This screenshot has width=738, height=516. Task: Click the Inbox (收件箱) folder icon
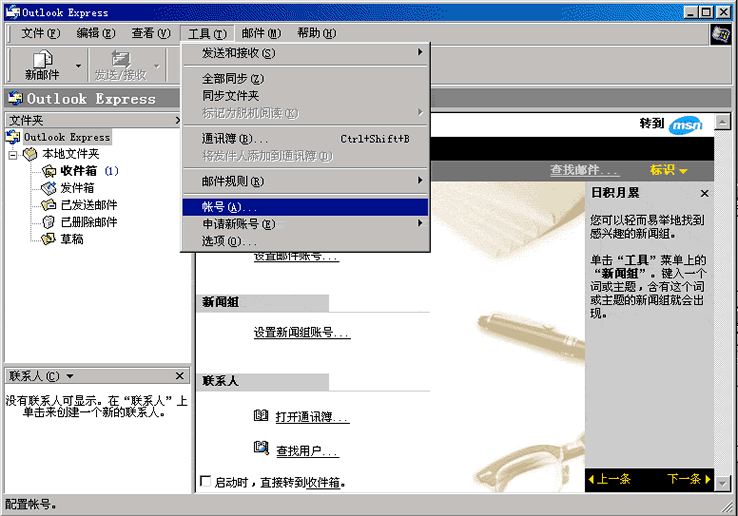(49, 171)
